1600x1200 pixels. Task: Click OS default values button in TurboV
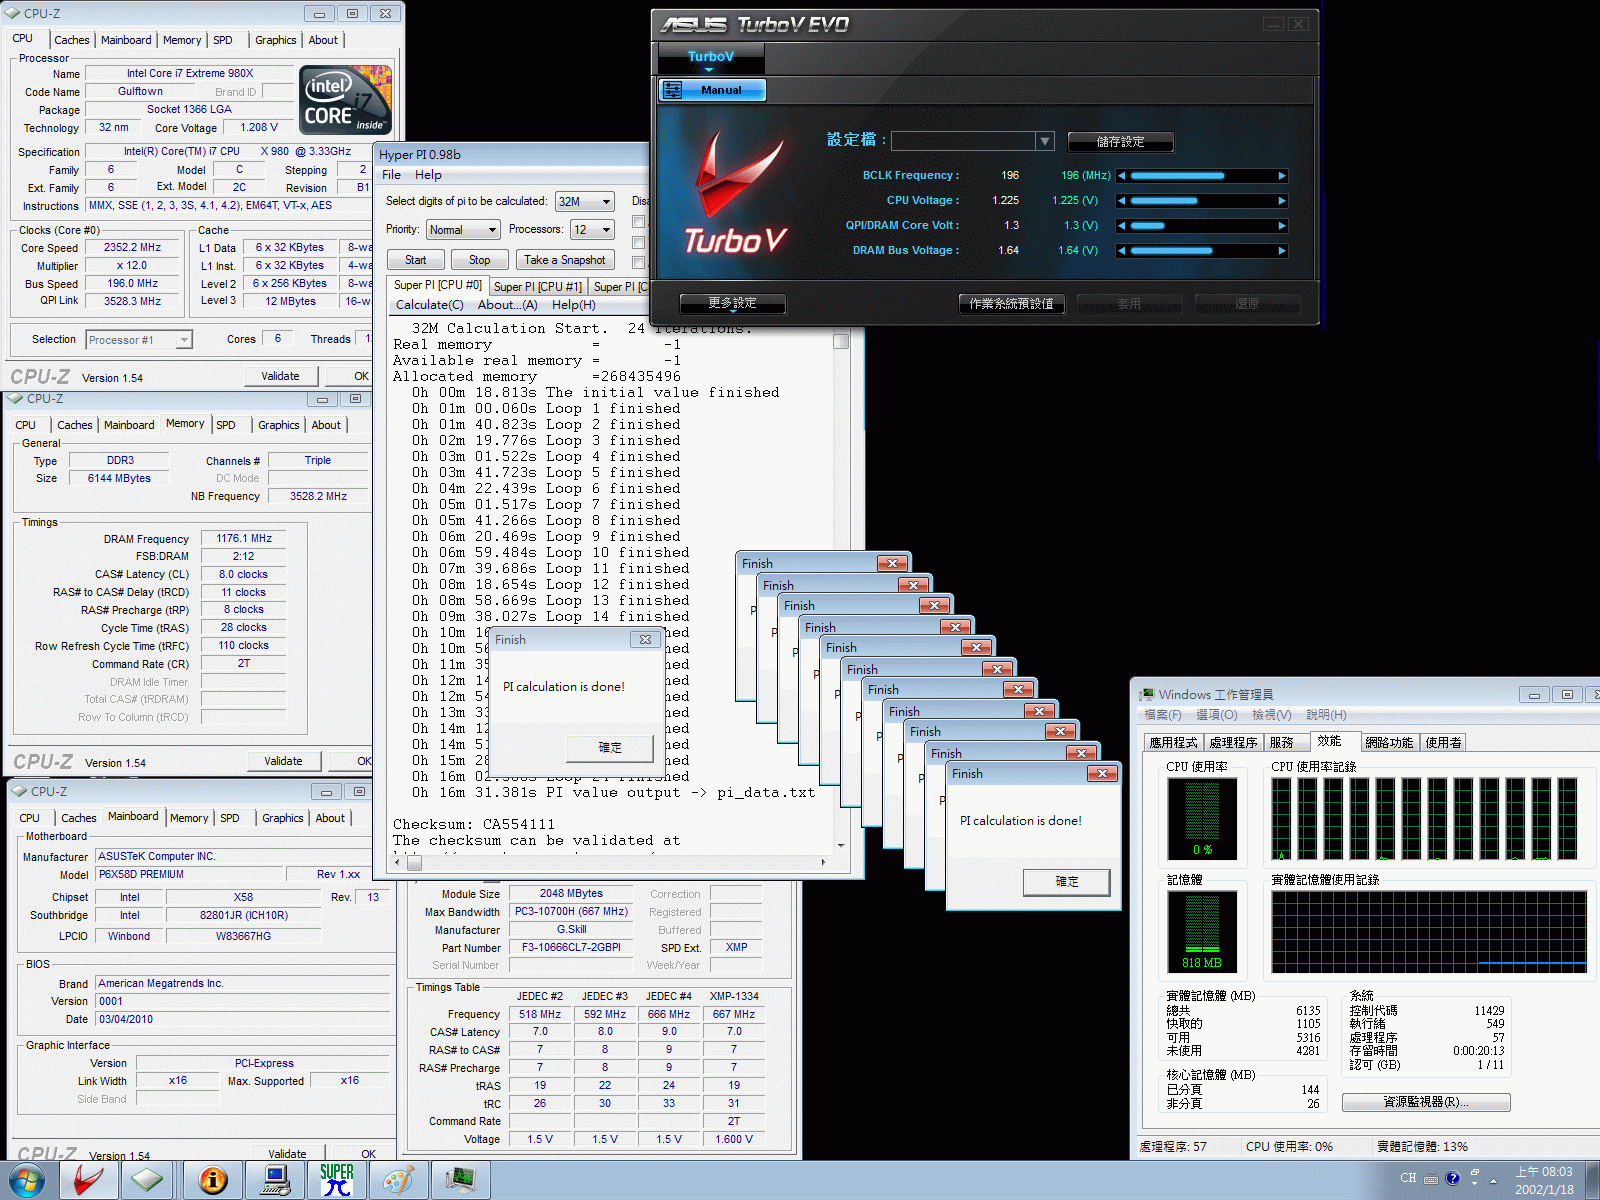[1011, 304]
